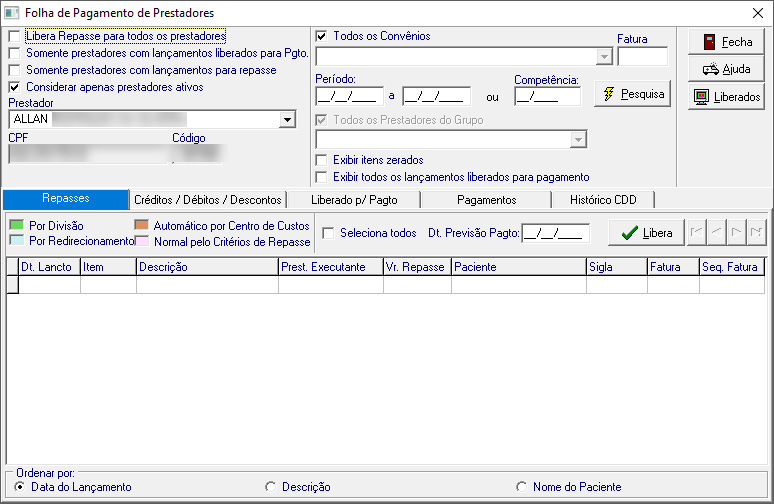Image resolution: width=774 pixels, height=504 pixels.
Task: Go to last record navigation arrow
Action: tap(756, 232)
